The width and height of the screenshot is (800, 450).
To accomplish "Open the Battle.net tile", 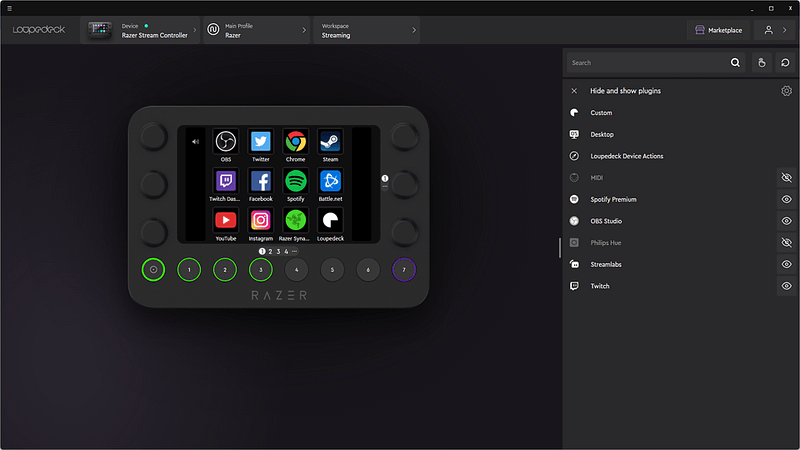I will pyautogui.click(x=330, y=181).
